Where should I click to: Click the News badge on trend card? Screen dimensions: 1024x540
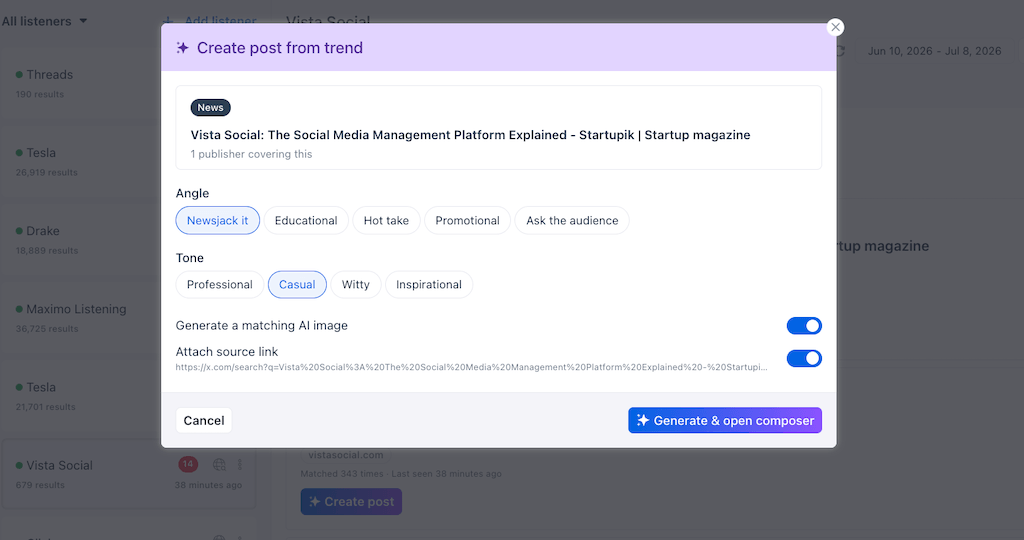[210, 108]
